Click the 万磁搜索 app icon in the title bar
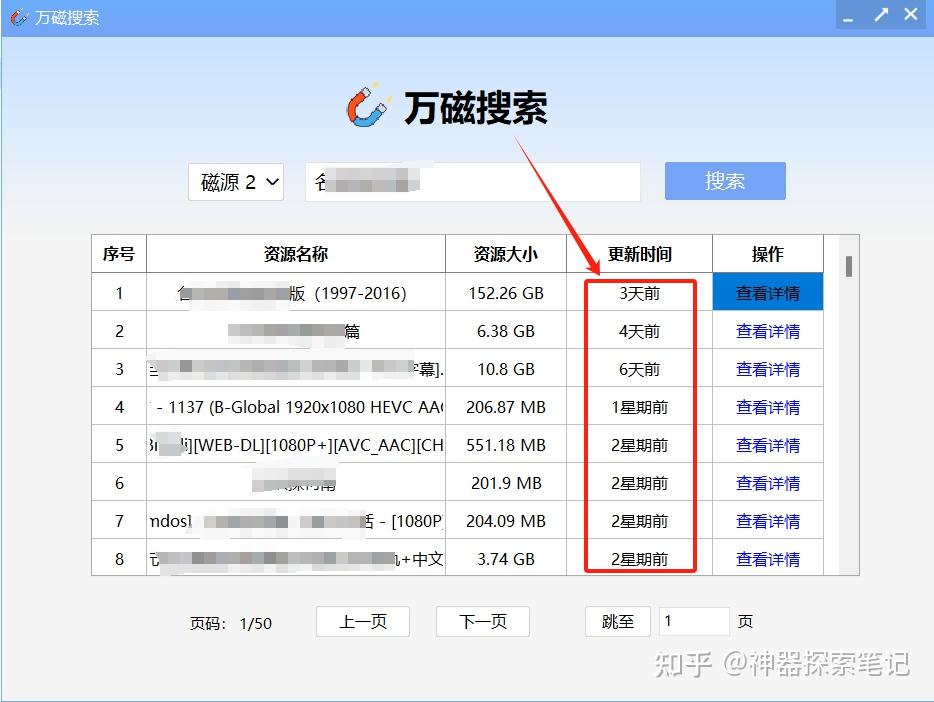 pos(17,17)
